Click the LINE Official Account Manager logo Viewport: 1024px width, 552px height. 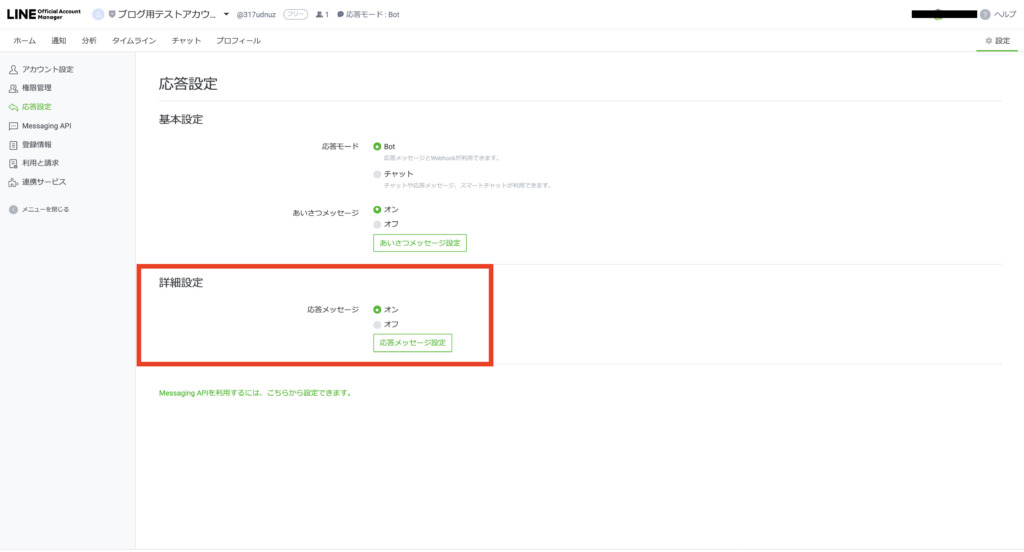44,14
